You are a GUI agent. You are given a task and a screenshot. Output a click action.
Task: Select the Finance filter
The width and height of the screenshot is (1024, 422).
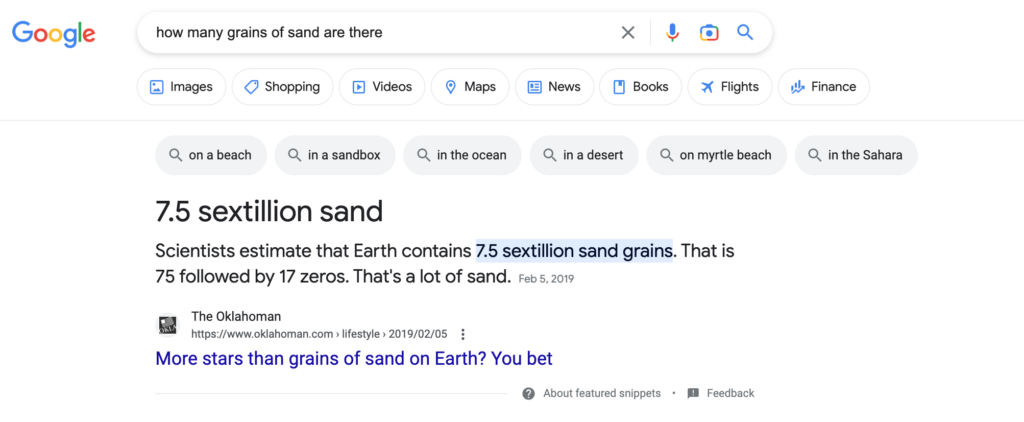823,87
